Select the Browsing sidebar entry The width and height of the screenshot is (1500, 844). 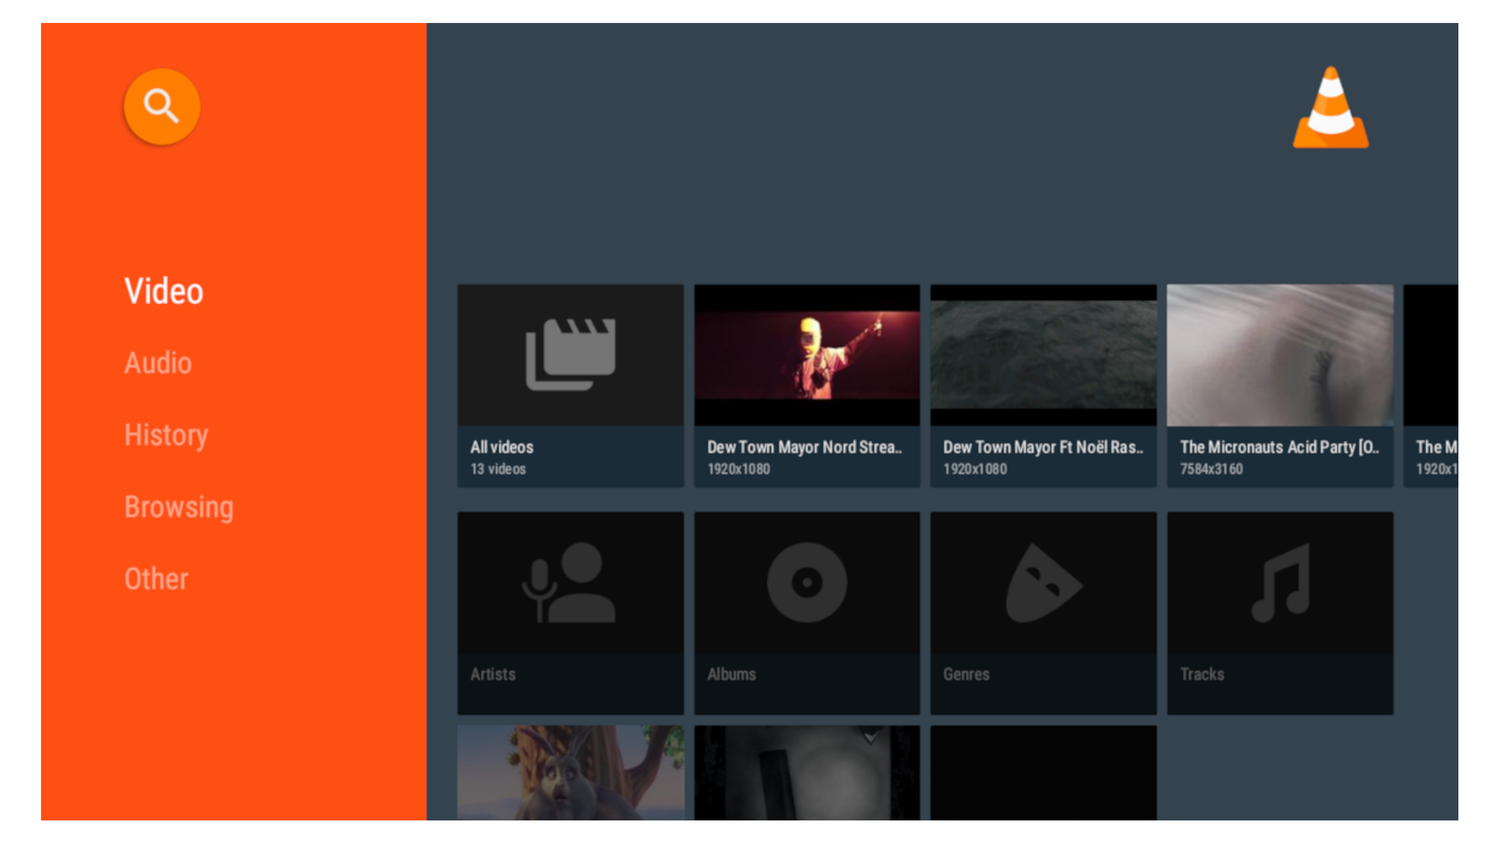tap(179, 507)
